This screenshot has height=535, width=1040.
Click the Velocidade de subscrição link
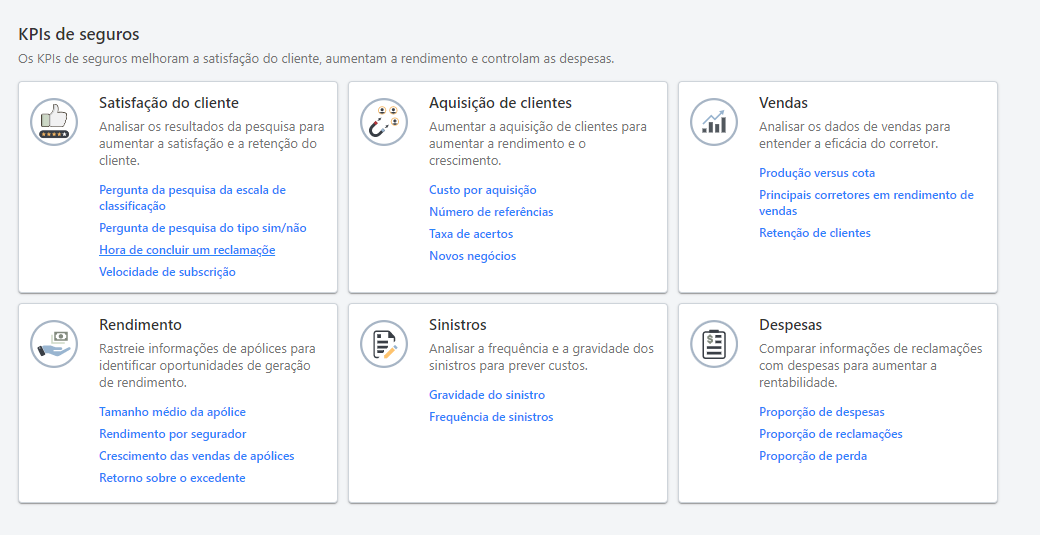point(167,272)
